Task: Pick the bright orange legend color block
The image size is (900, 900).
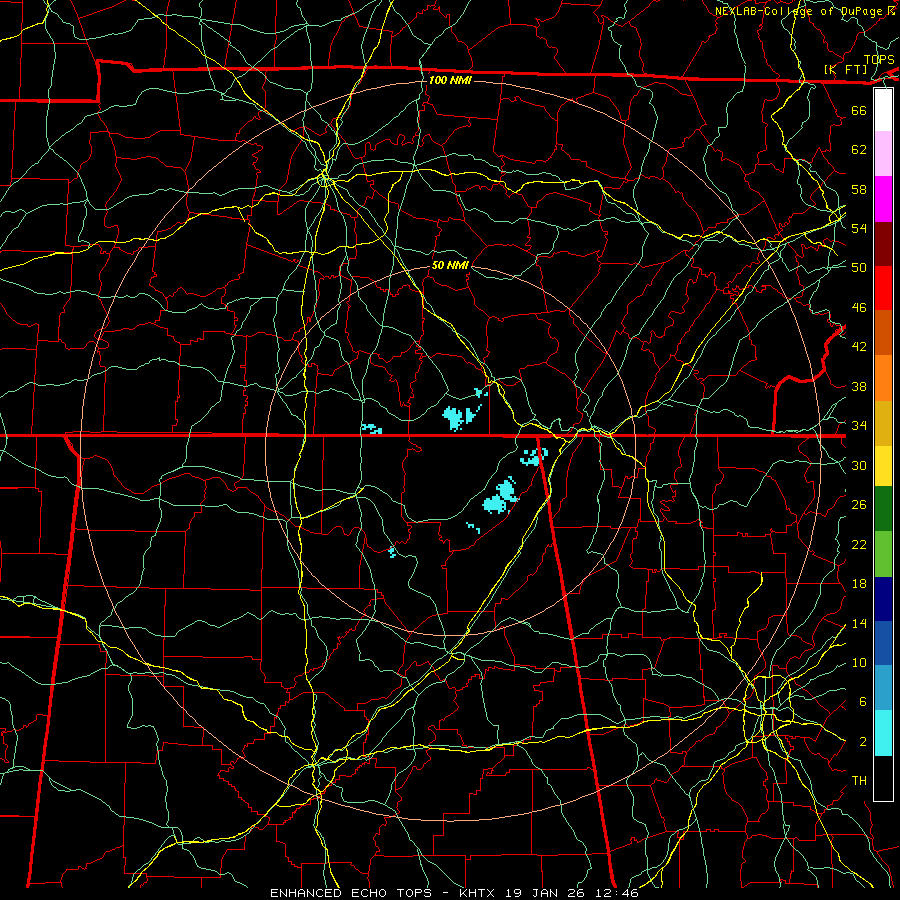Action: (x=883, y=378)
